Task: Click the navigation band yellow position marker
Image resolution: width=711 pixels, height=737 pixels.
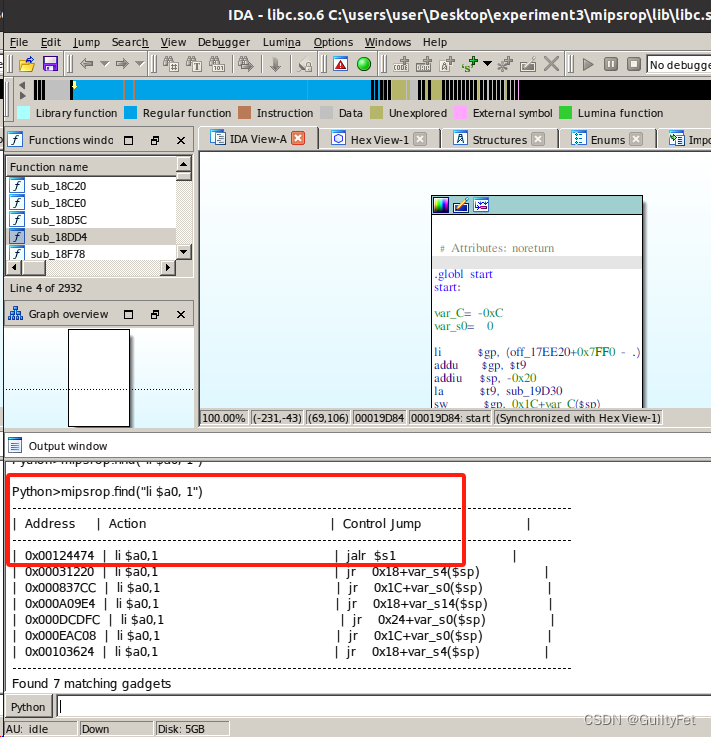Action: (74, 86)
